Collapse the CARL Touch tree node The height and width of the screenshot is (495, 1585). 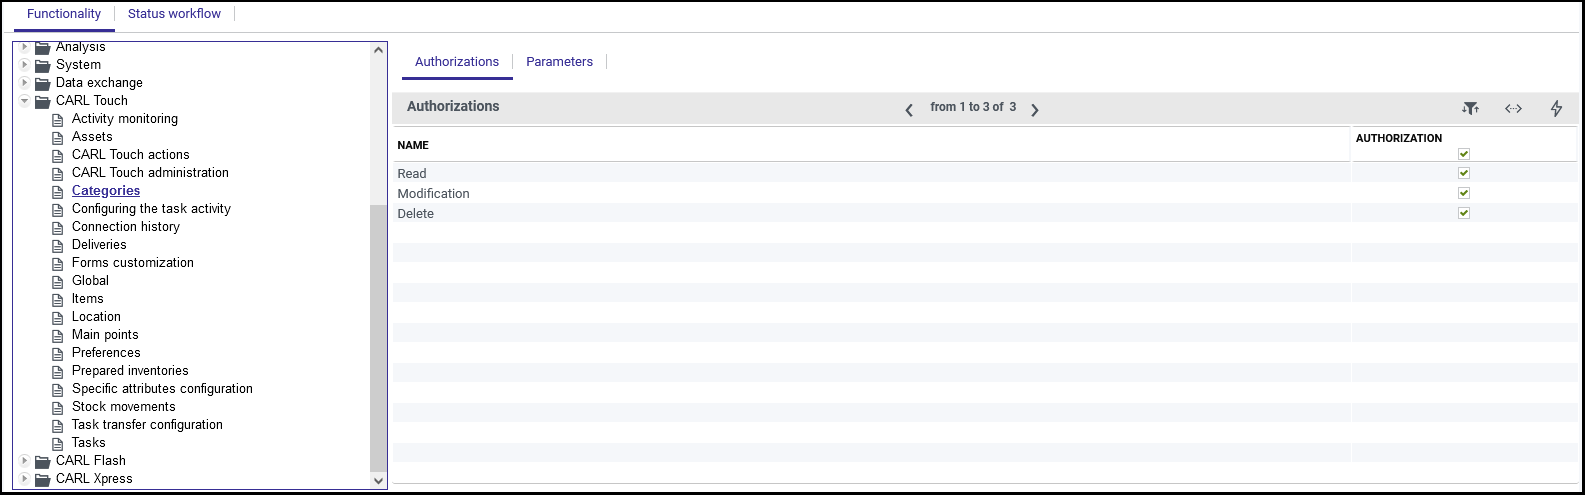click(x=25, y=101)
